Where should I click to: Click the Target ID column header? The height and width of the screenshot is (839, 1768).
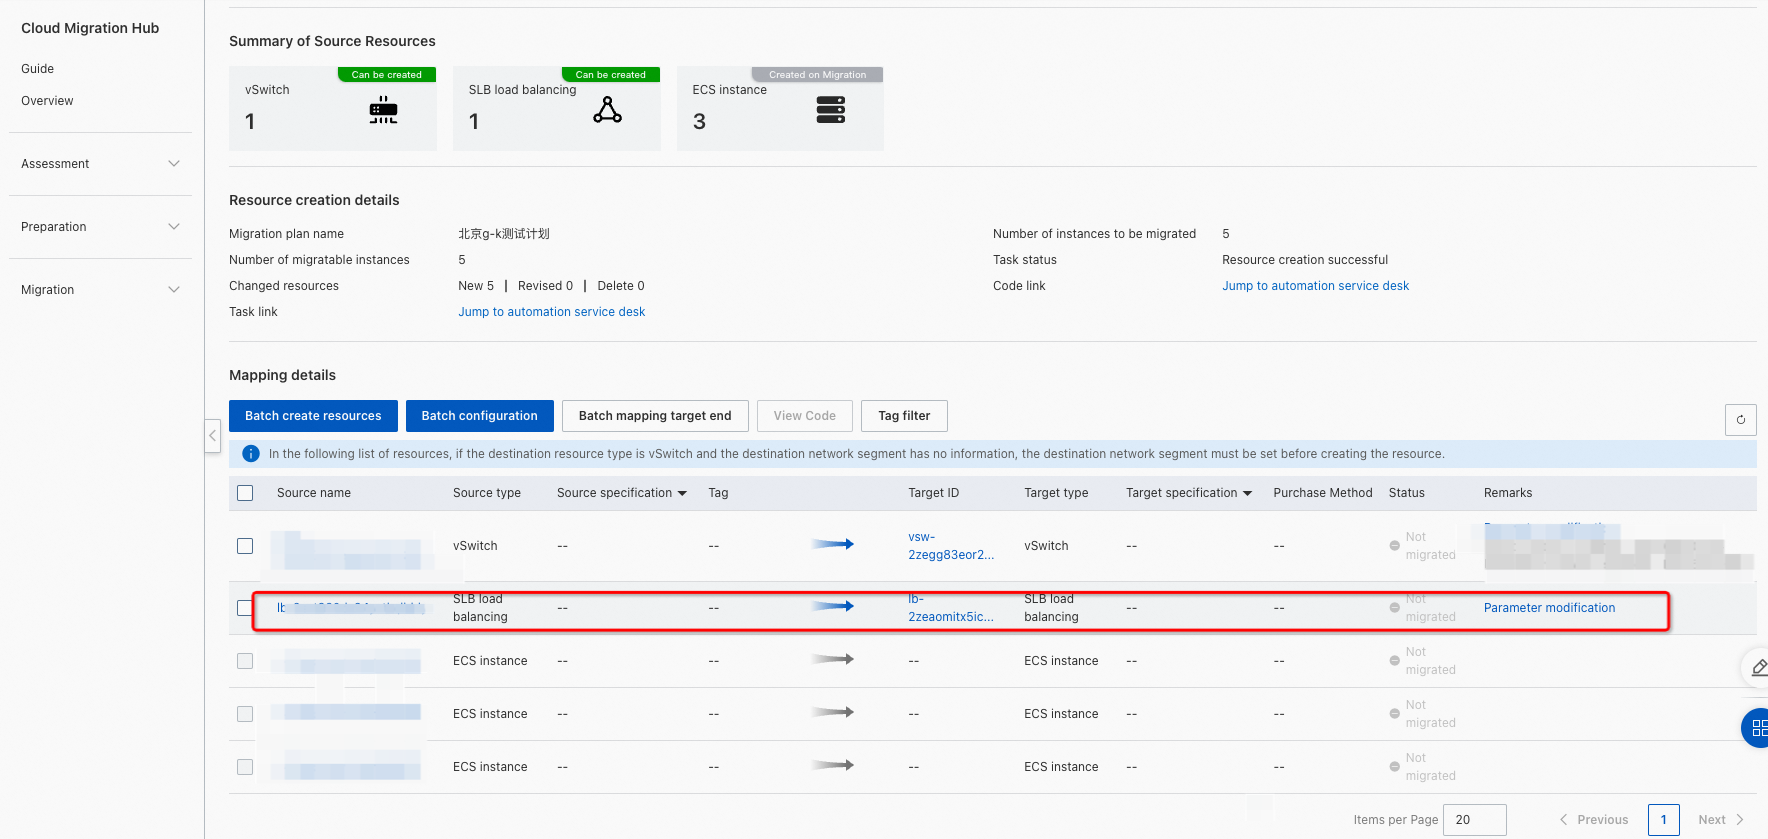click(933, 493)
